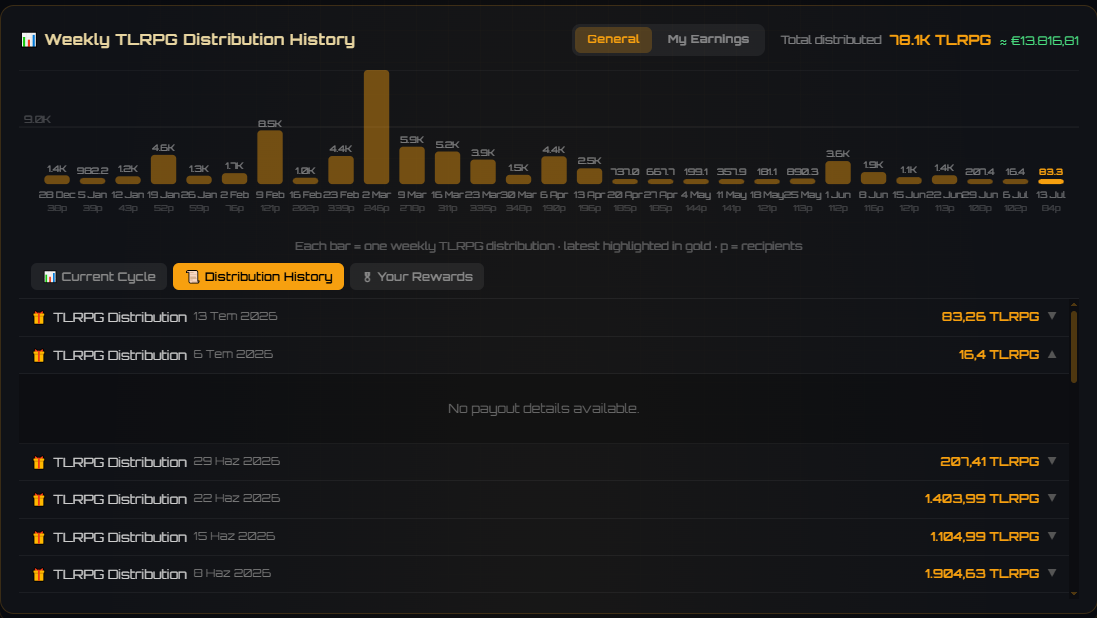Open the Current Cycle tab
Screen dimensions: 1097x618
click(99, 276)
